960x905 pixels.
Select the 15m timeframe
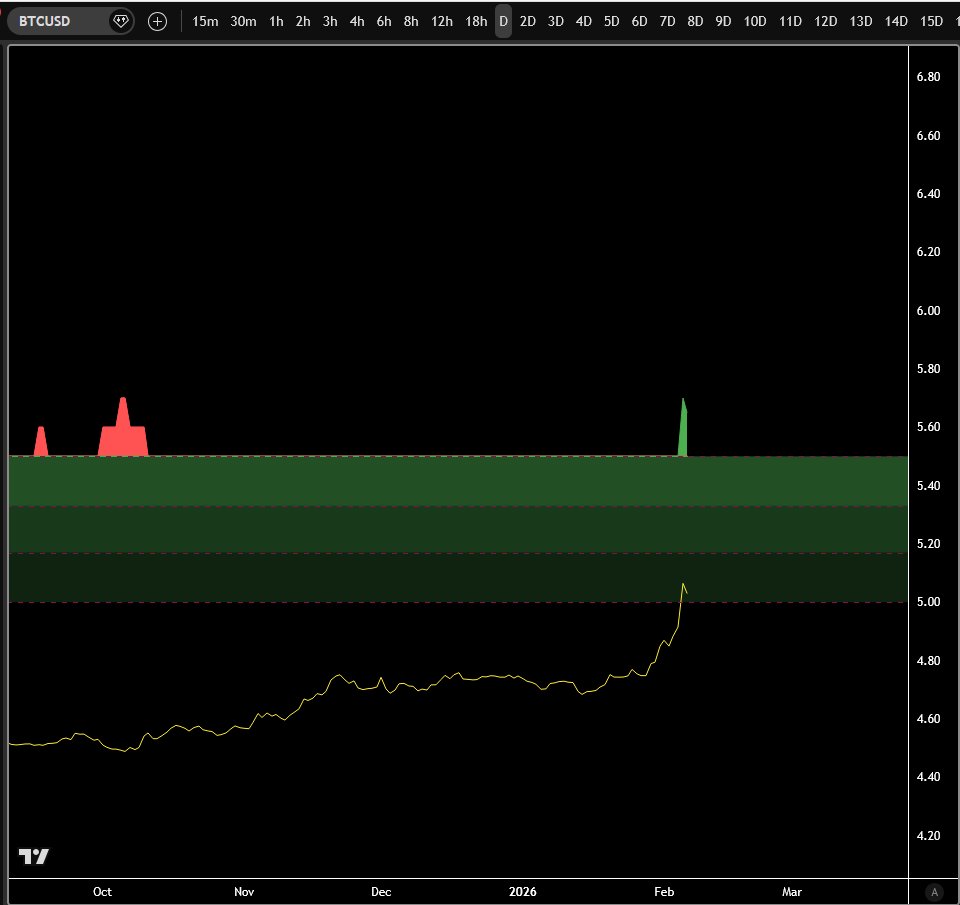point(205,21)
